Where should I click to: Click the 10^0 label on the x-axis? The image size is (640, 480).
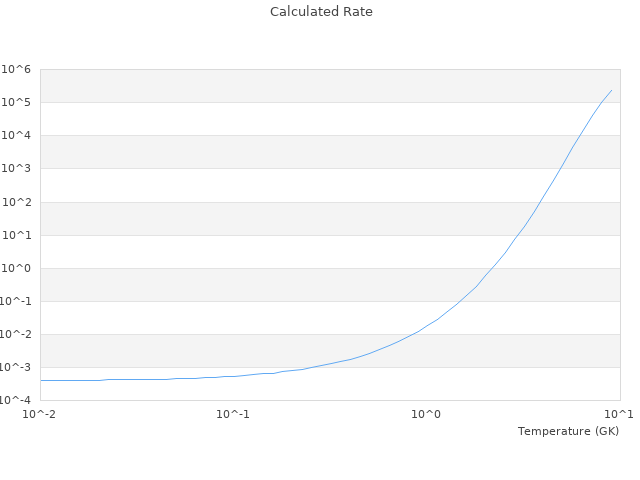[x=427, y=414]
